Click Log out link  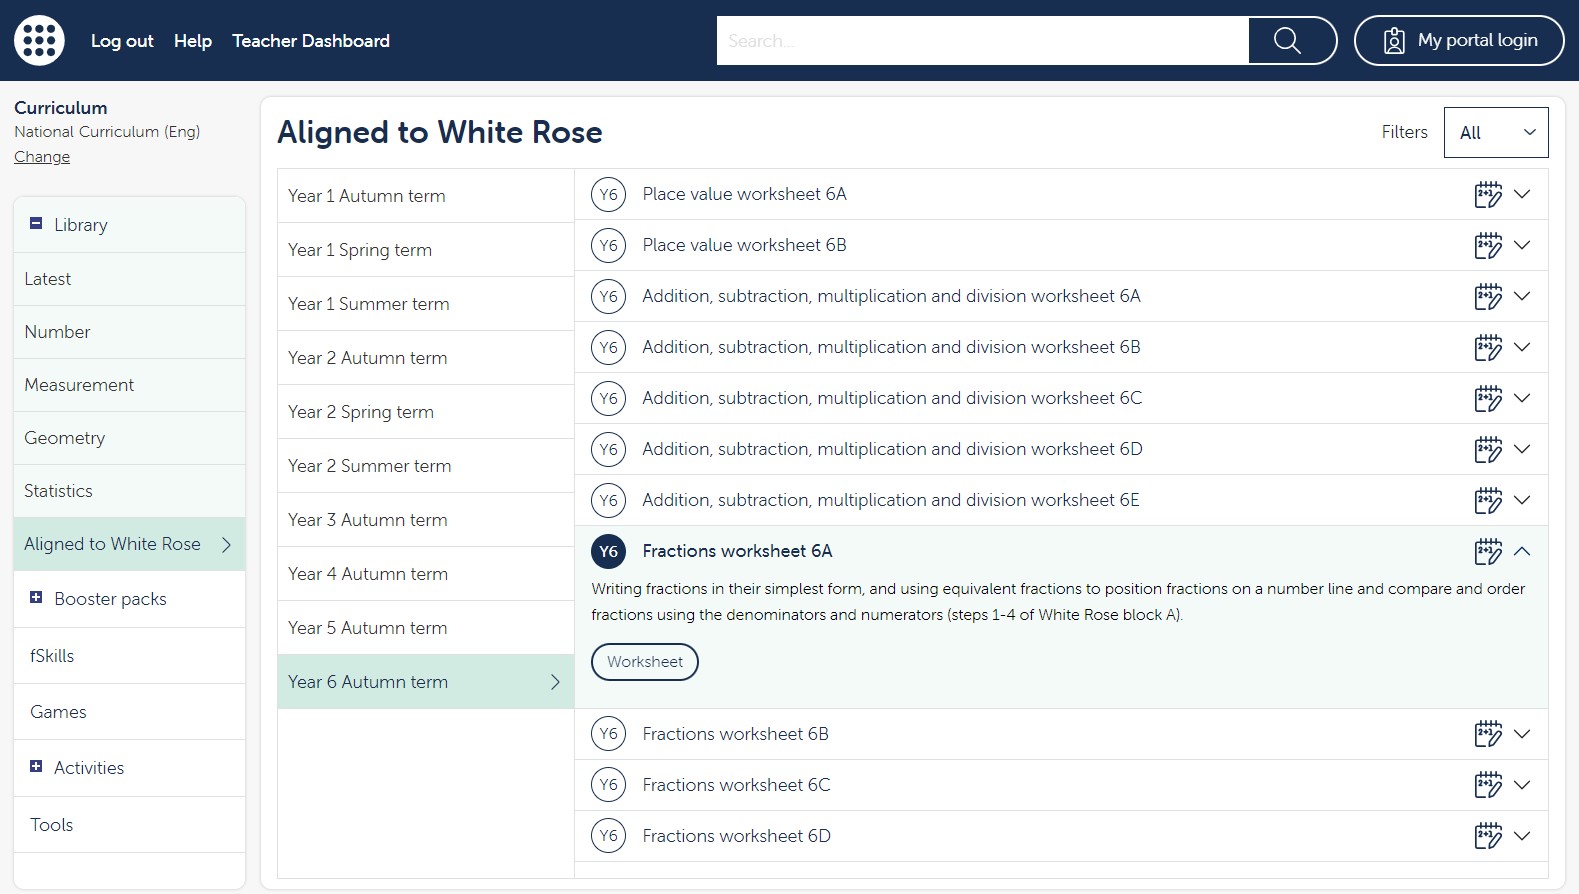click(122, 41)
